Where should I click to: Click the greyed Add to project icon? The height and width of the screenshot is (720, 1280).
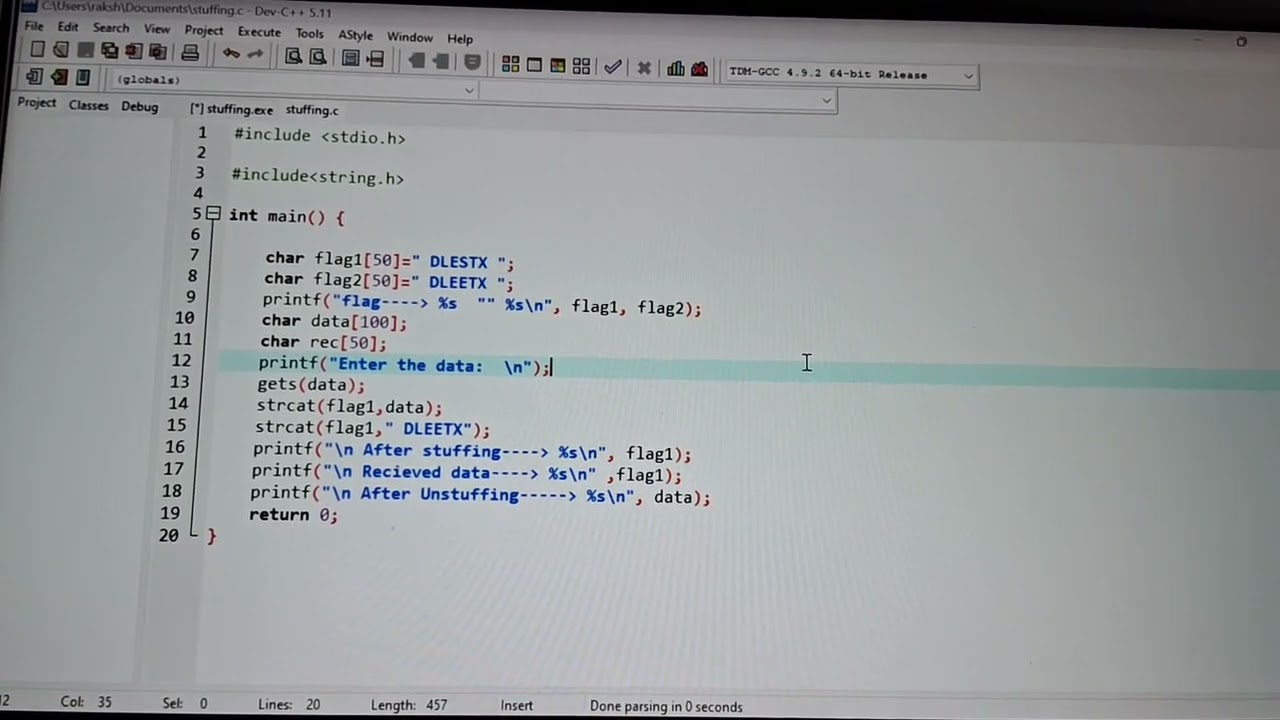[416, 61]
